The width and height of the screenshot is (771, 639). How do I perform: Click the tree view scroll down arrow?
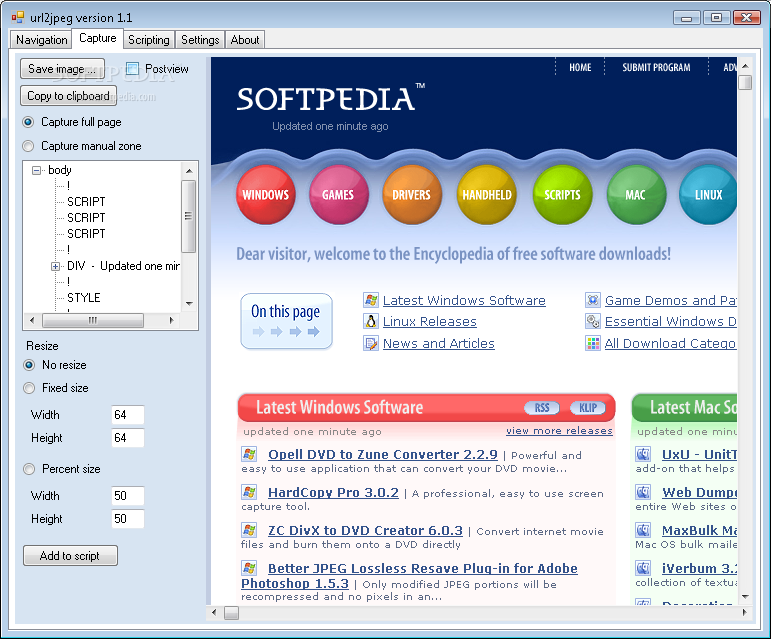(189, 304)
